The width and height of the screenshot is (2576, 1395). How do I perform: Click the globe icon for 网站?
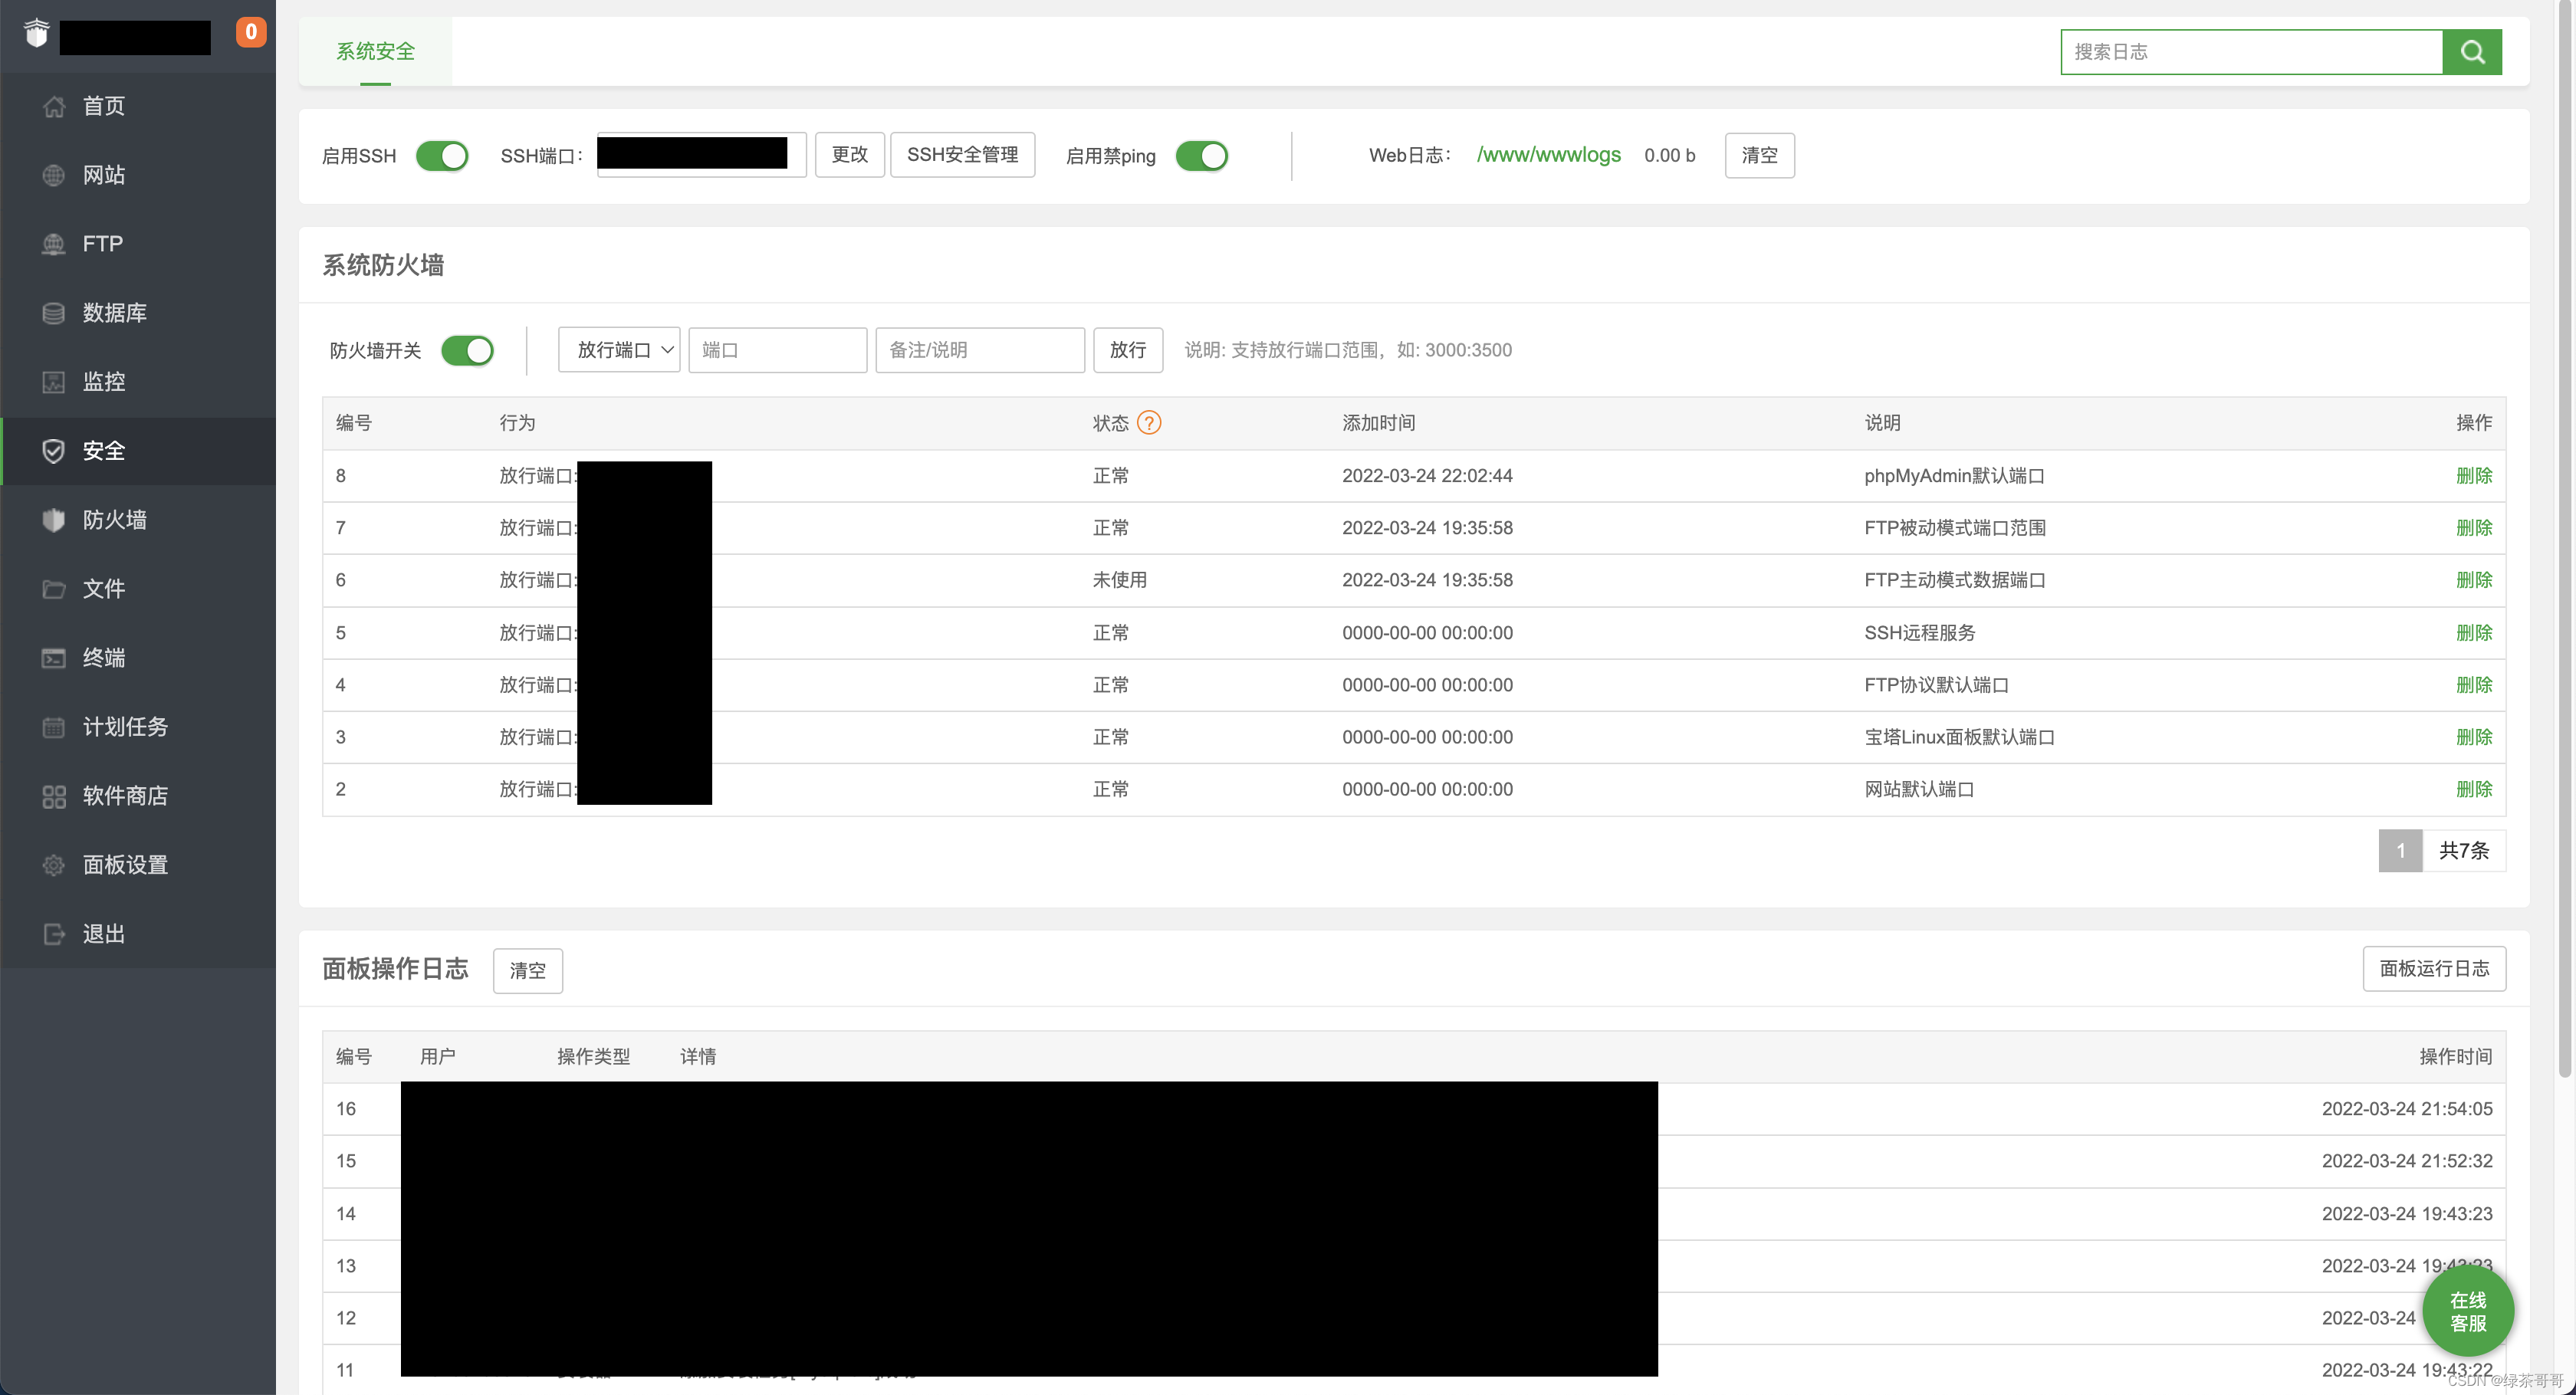point(54,175)
